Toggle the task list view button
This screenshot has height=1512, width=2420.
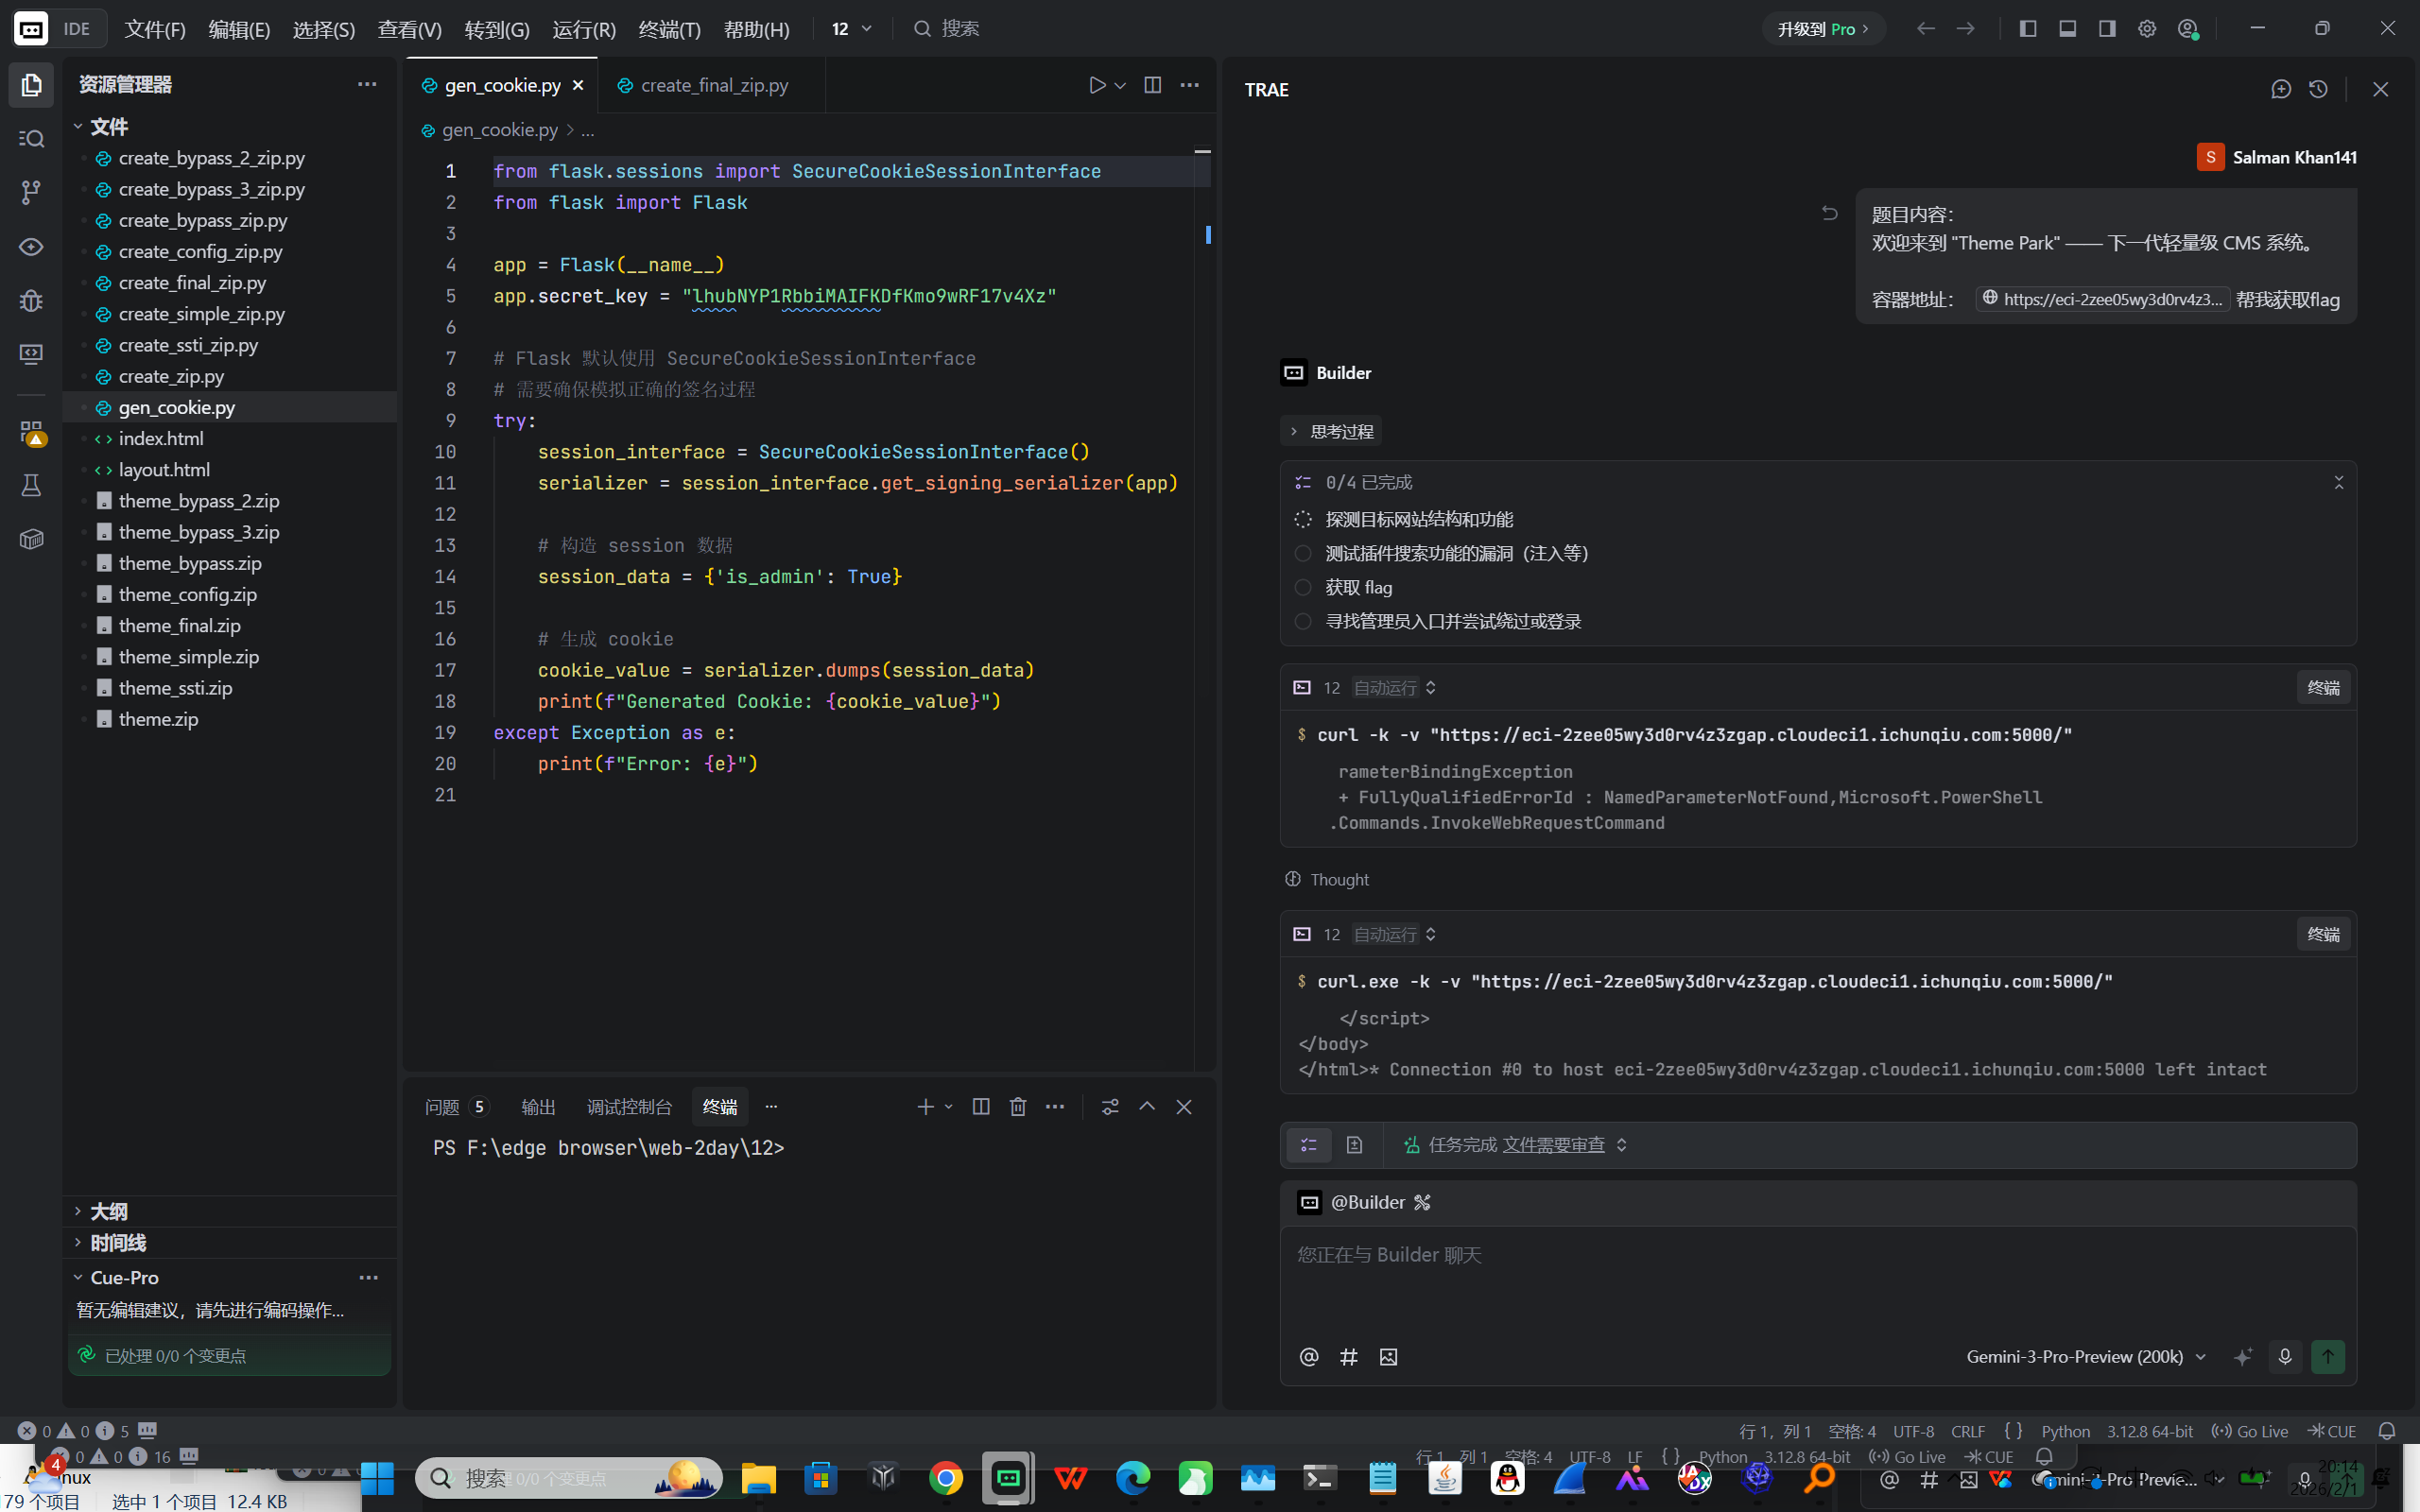pyautogui.click(x=1308, y=1144)
